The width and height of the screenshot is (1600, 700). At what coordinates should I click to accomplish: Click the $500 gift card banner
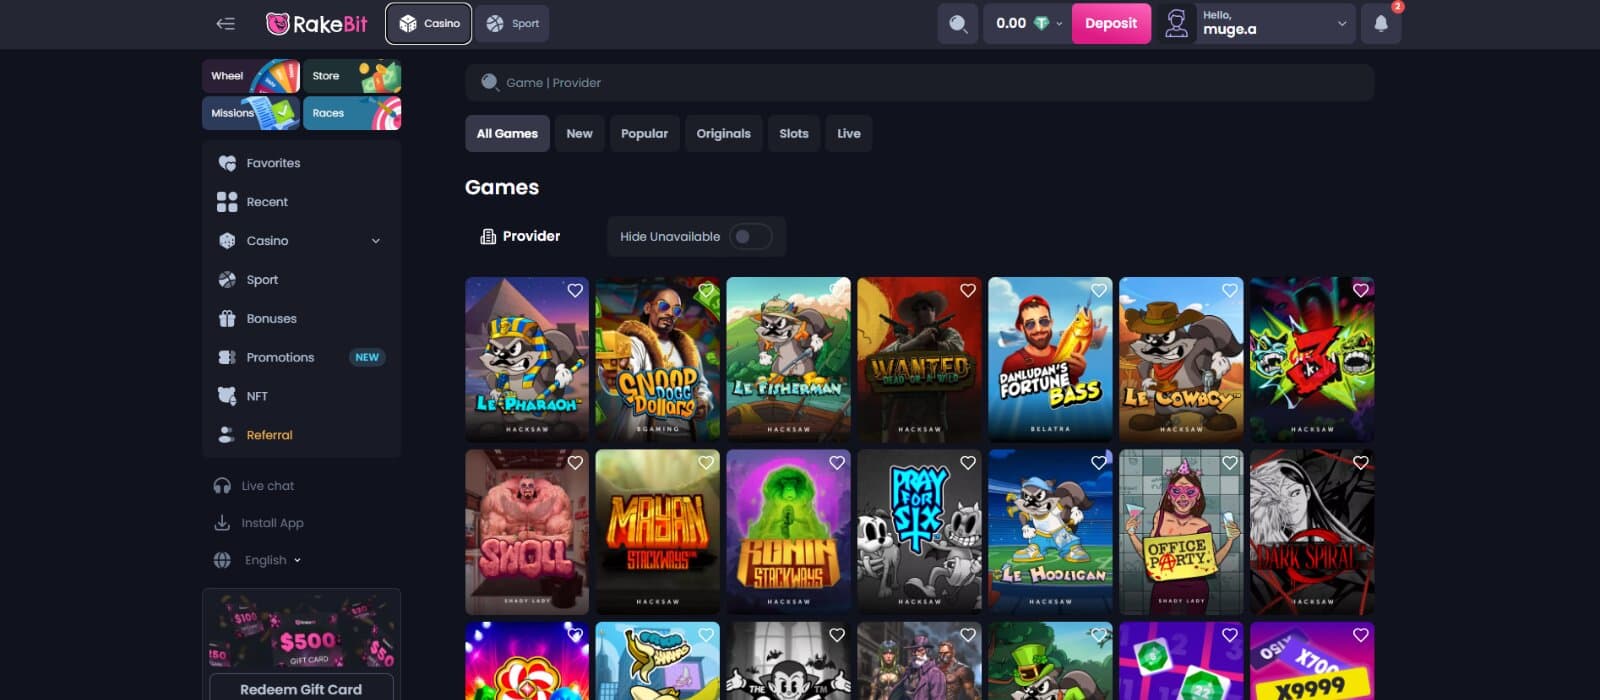pos(301,632)
